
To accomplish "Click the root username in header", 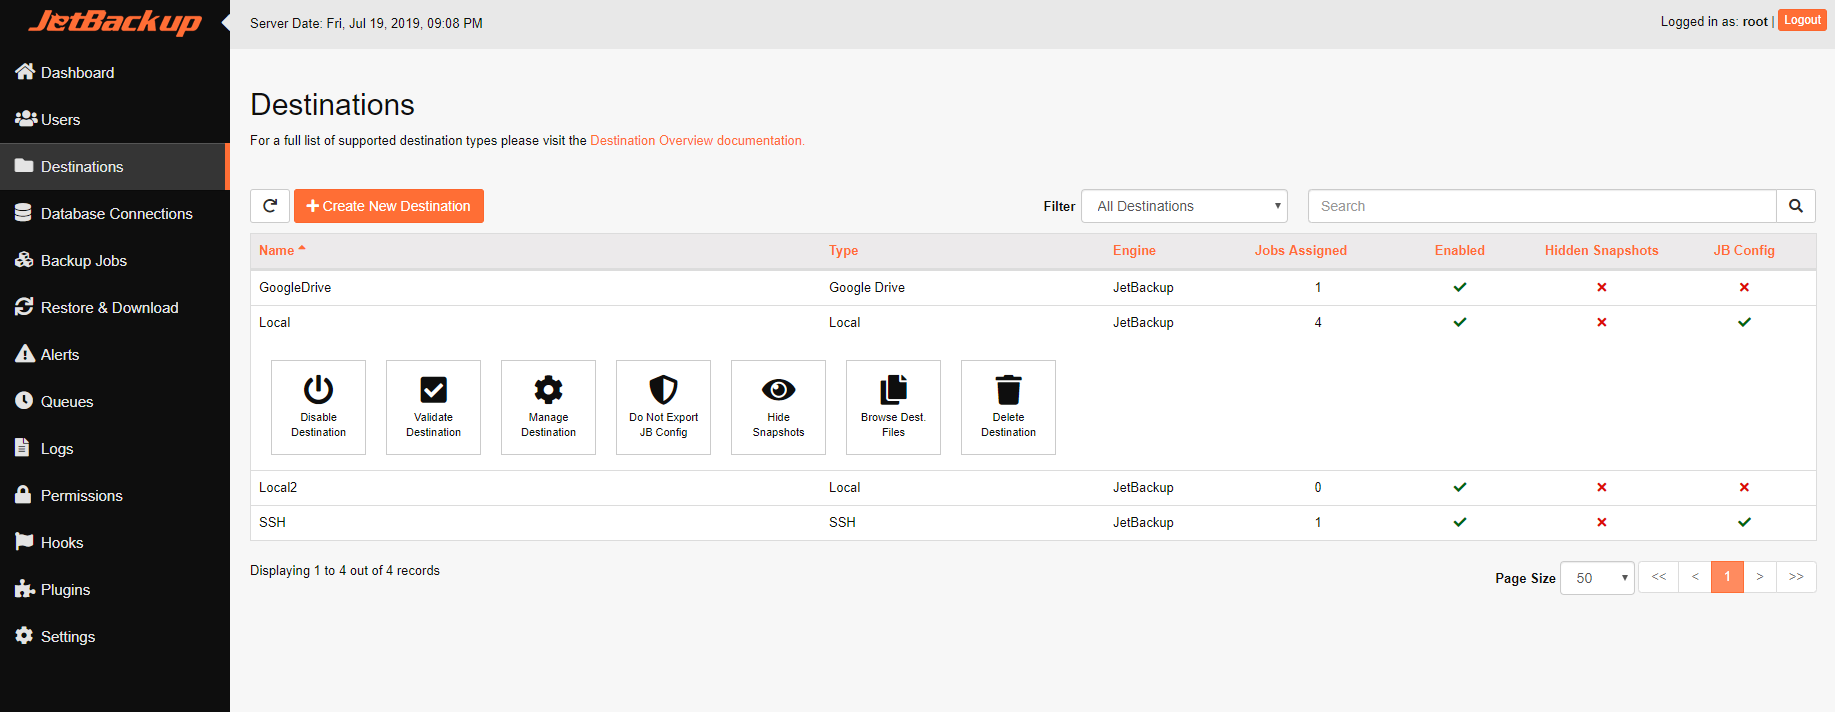I will [x=1755, y=21].
